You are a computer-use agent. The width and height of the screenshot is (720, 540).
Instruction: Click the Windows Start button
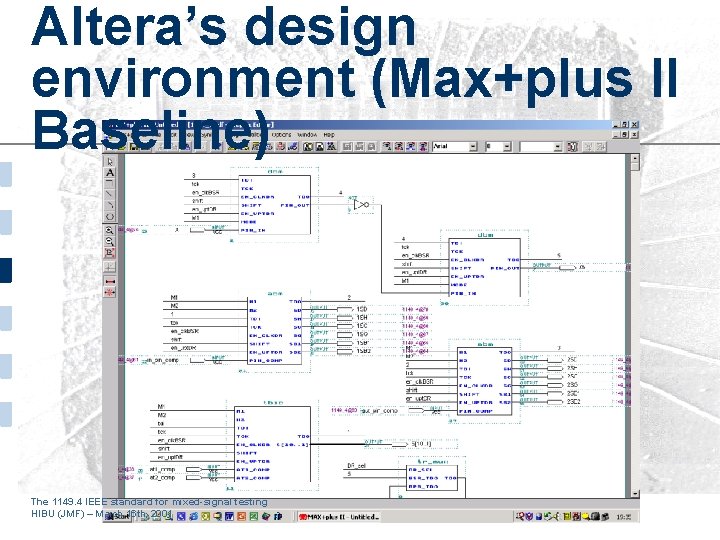[x=118, y=517]
